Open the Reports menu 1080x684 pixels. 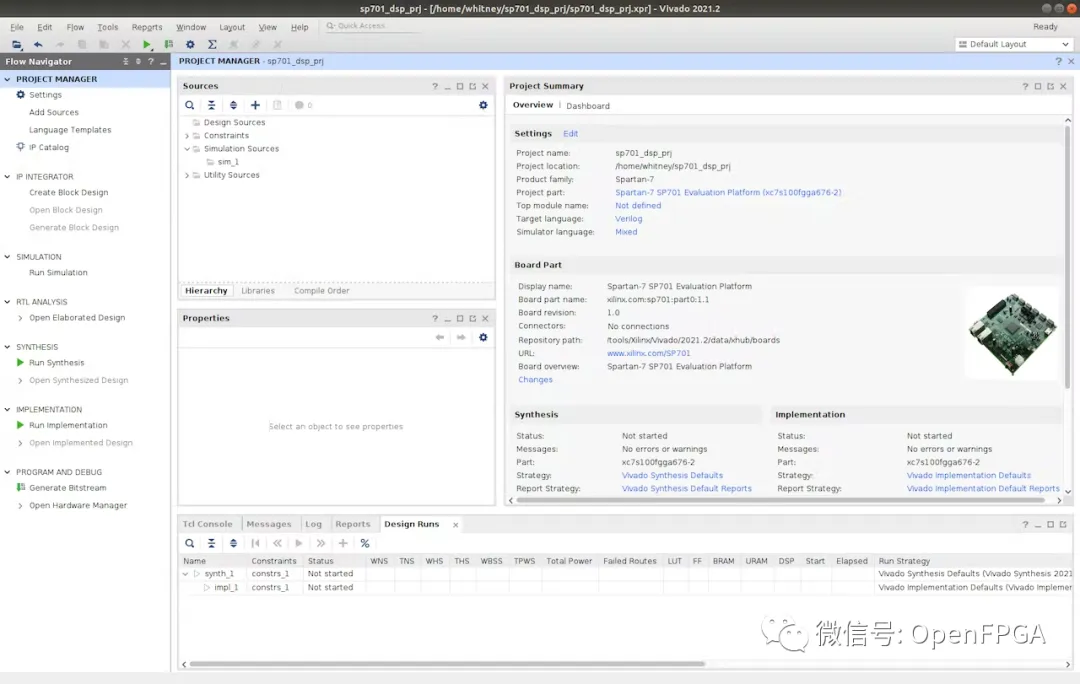point(147,27)
